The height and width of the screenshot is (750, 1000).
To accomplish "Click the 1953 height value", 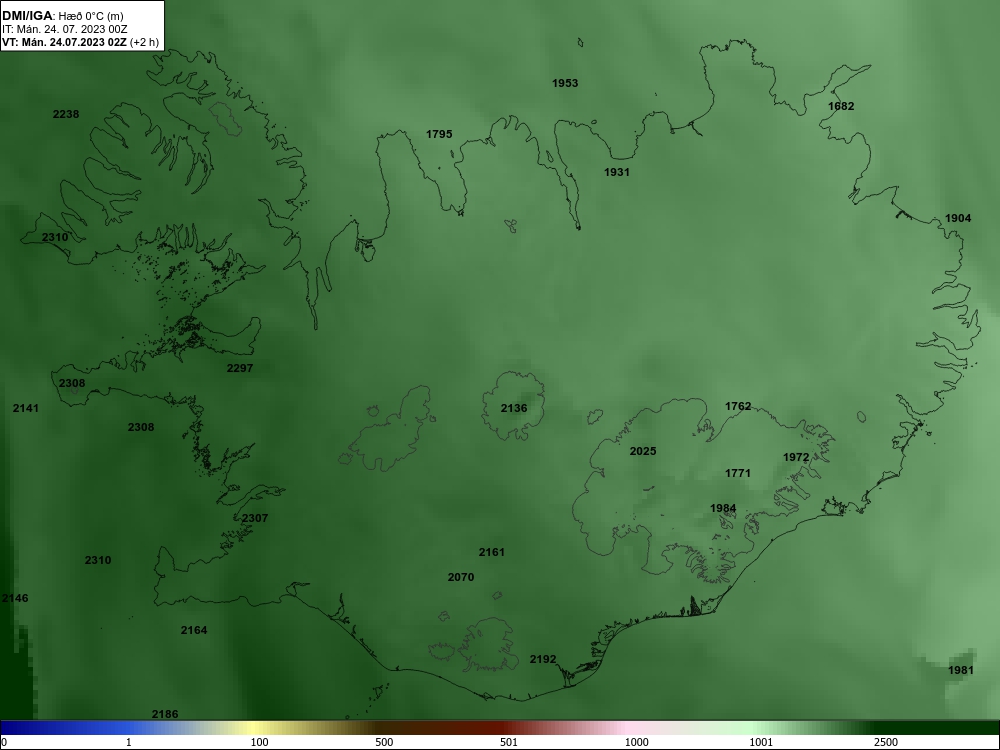I will tap(565, 83).
